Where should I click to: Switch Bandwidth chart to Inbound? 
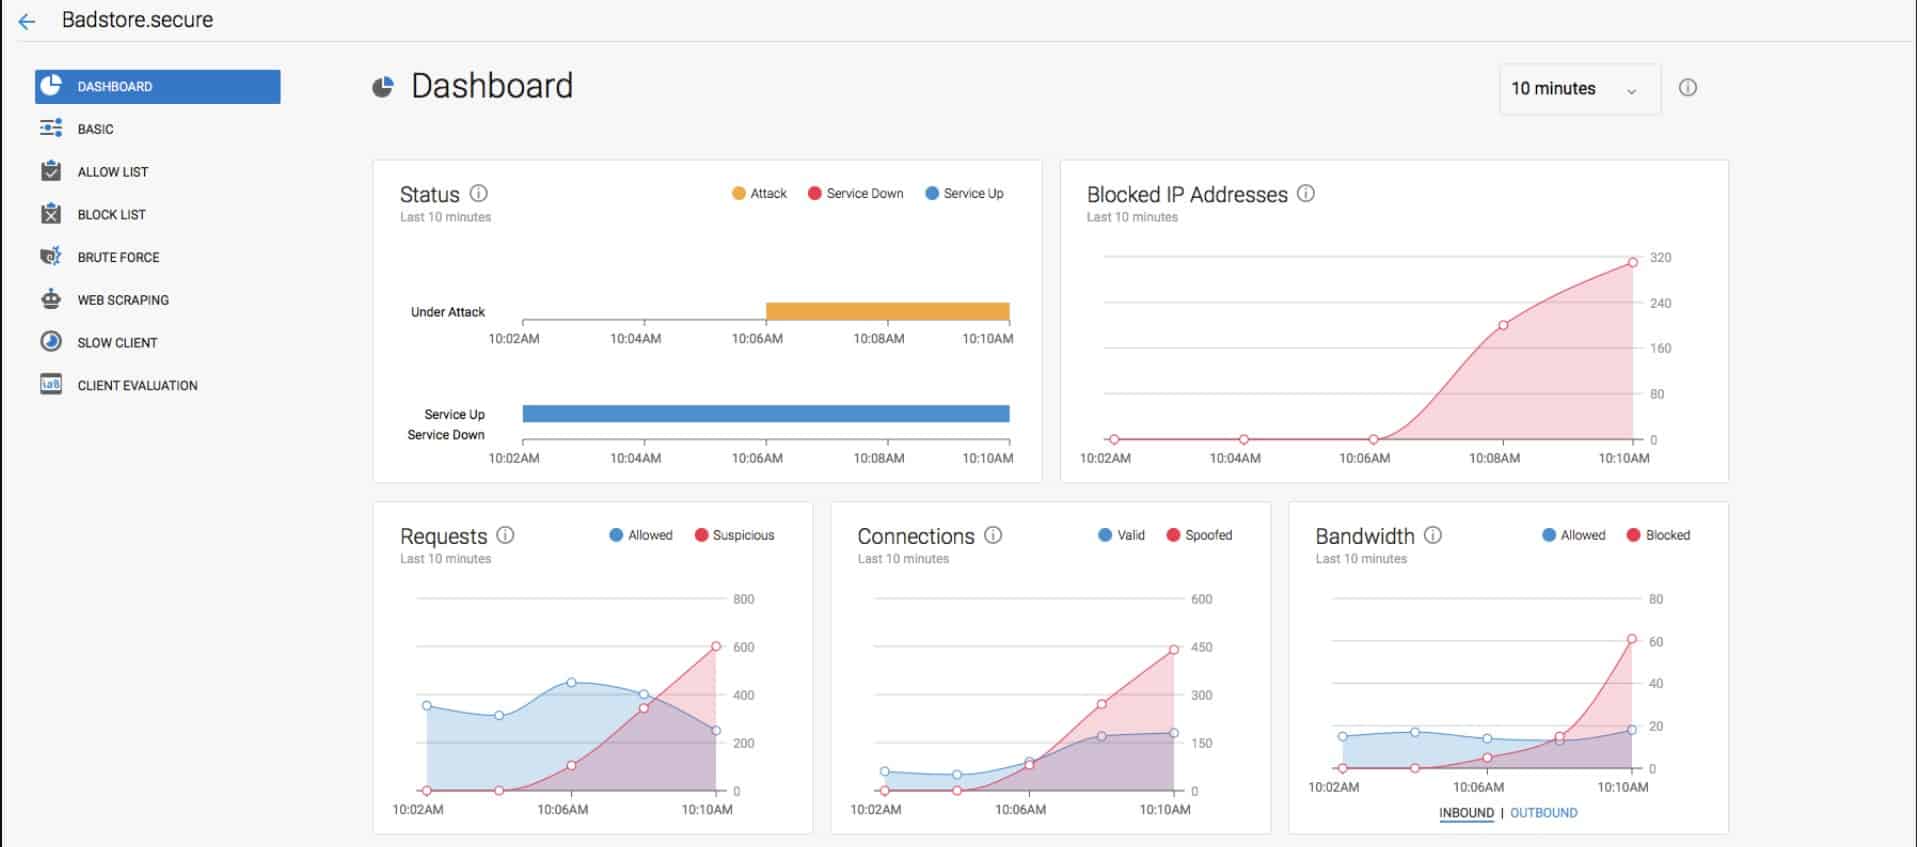(1466, 813)
